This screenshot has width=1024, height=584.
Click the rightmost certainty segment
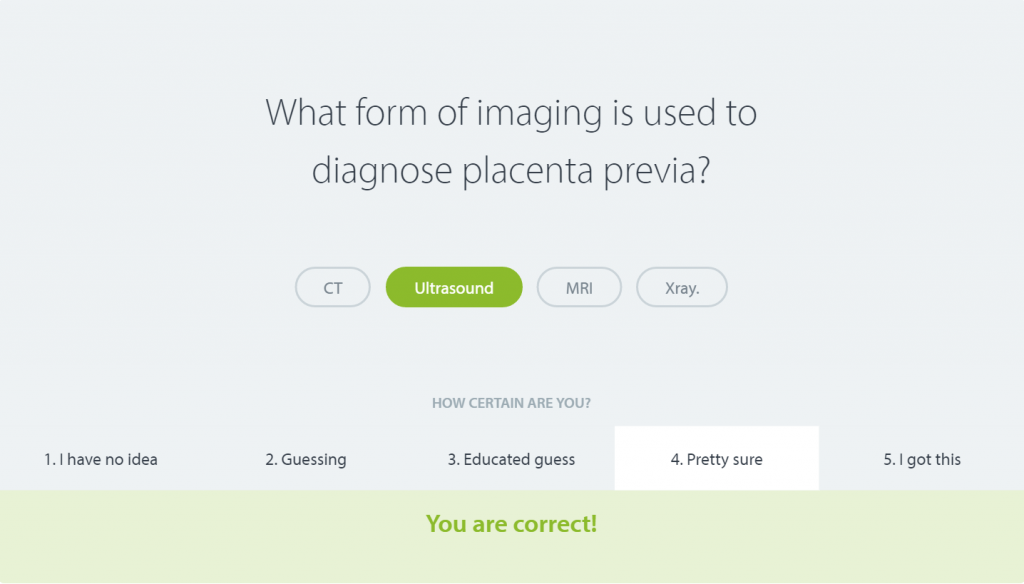pos(921,459)
